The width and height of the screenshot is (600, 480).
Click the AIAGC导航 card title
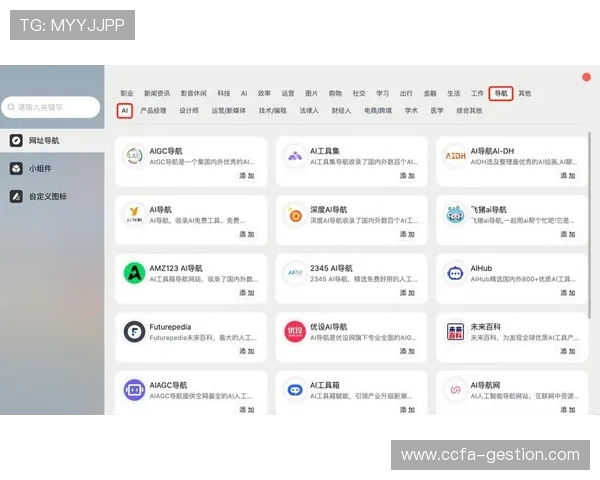click(168, 385)
